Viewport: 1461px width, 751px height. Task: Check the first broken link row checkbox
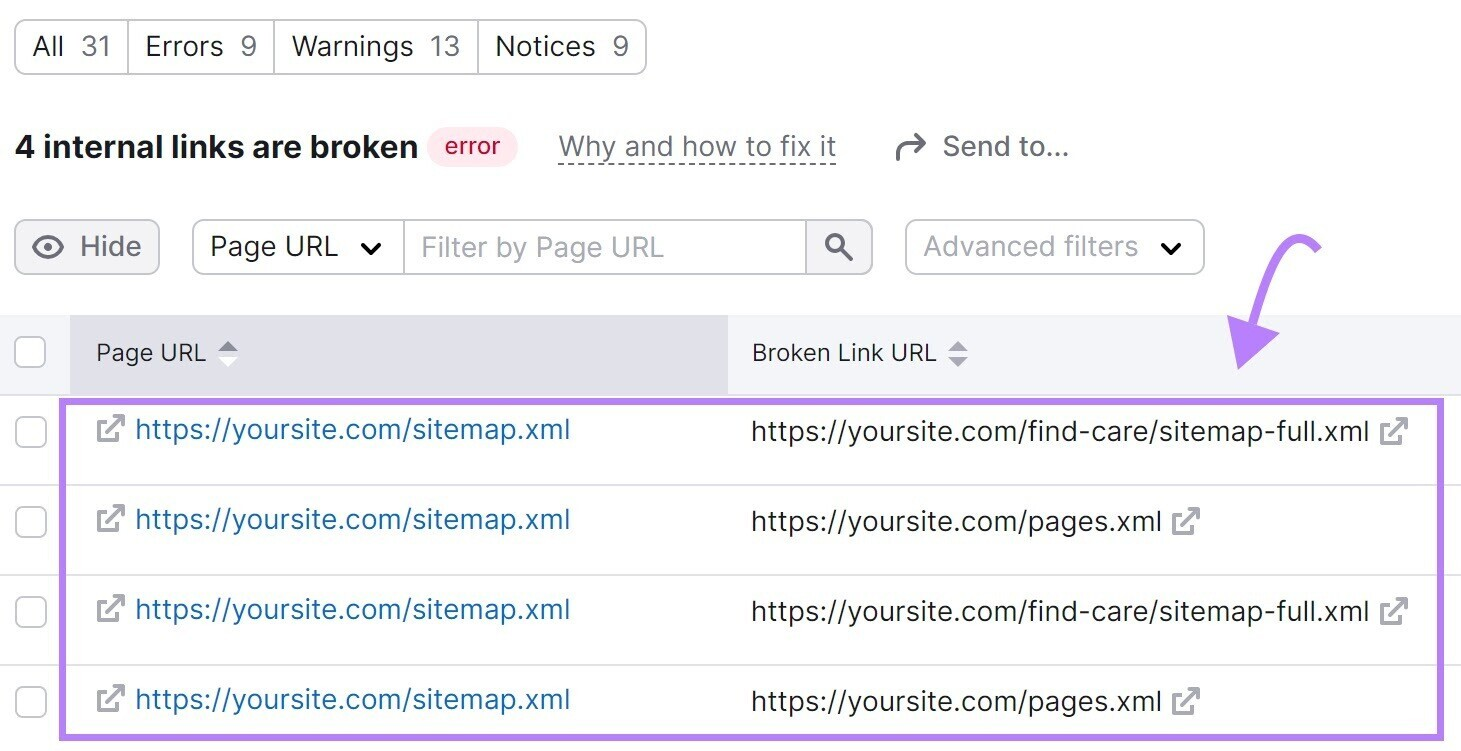click(x=30, y=431)
